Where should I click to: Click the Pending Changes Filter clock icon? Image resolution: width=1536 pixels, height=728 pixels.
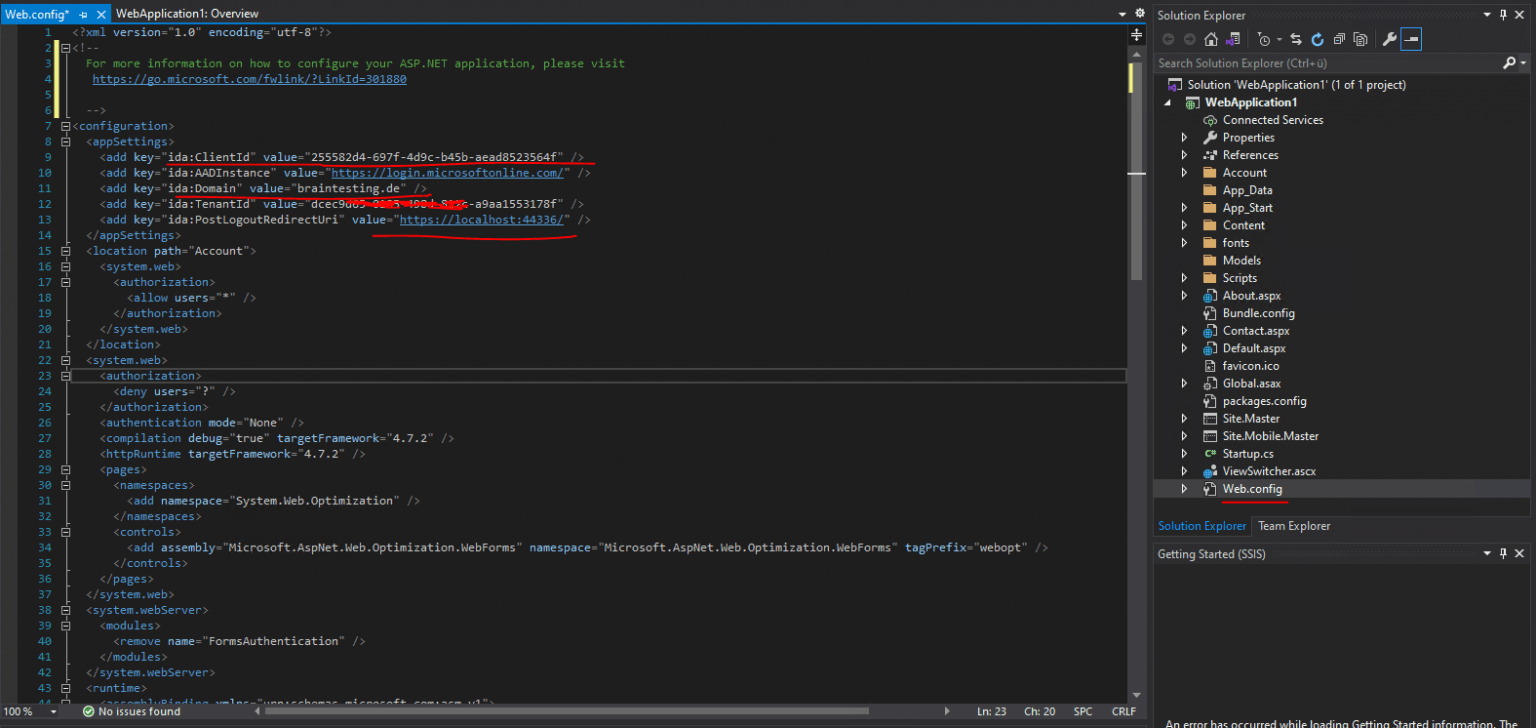pyautogui.click(x=1265, y=40)
